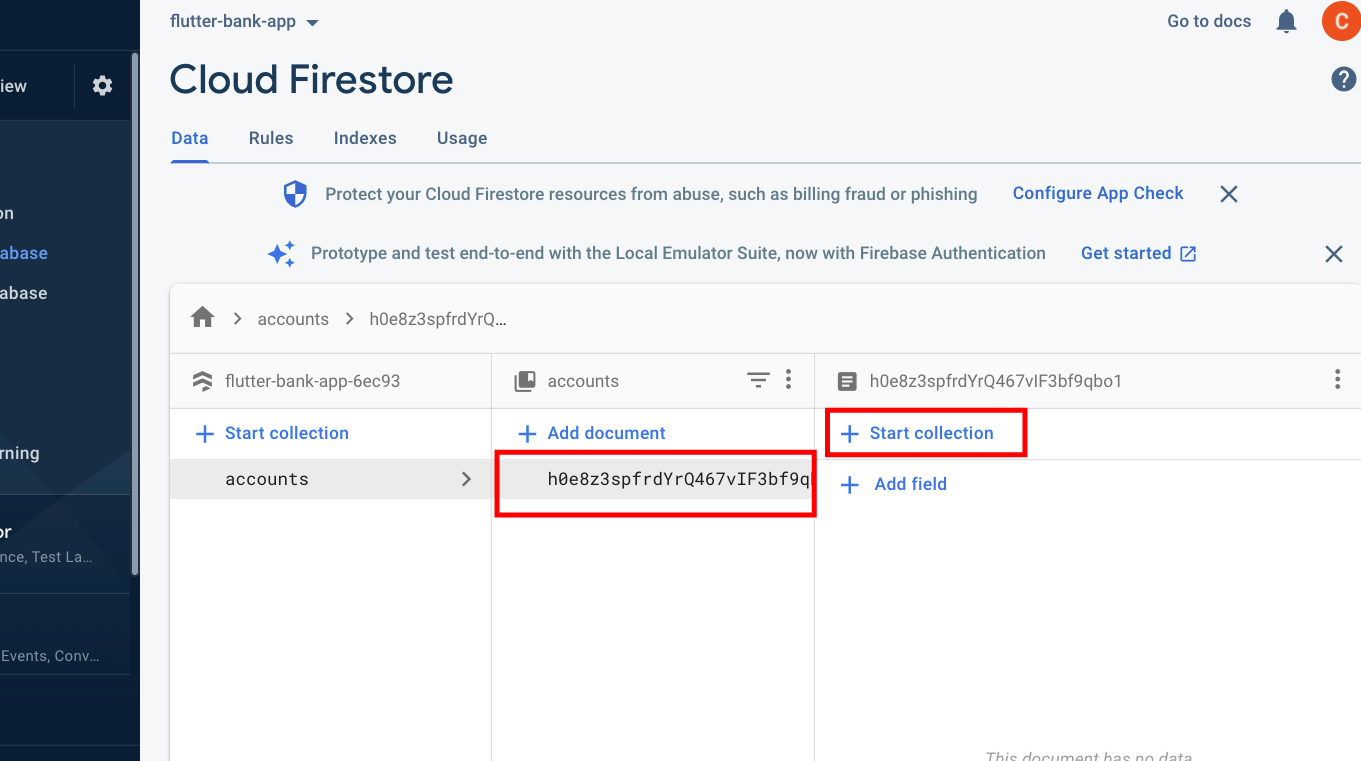Click the accounts collection icon
This screenshot has height=761, width=1361.
click(524, 381)
